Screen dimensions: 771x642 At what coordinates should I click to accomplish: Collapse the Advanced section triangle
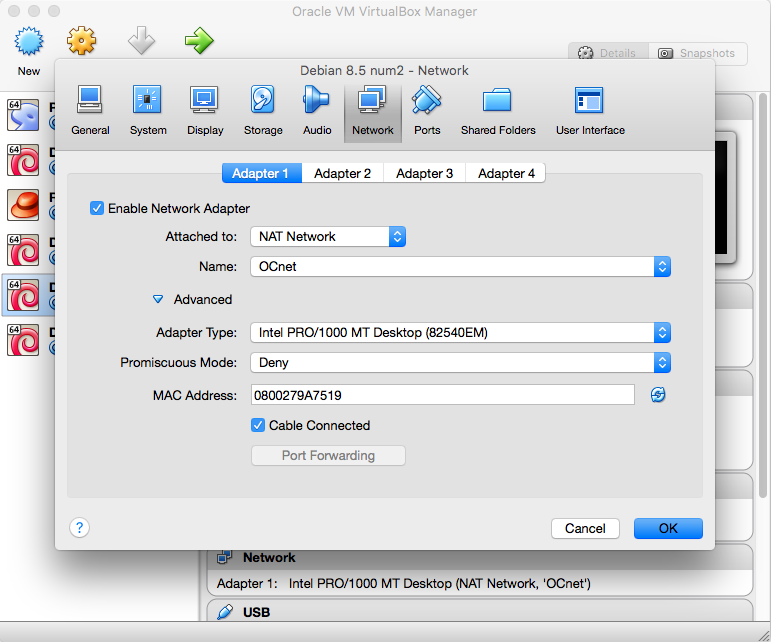tap(158, 299)
